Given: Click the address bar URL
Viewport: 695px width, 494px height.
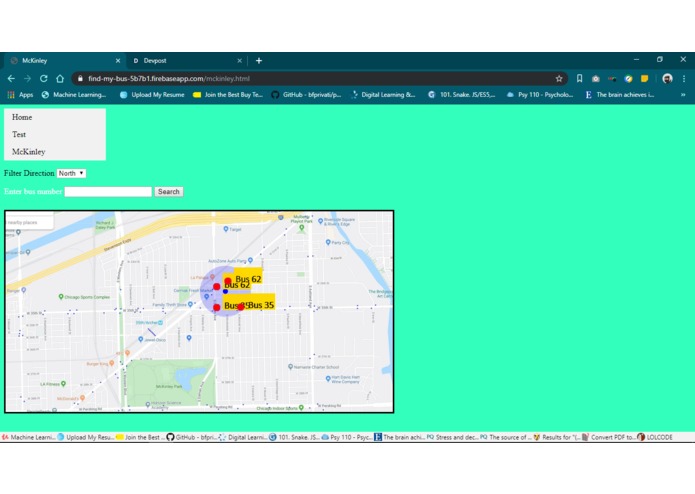Looking at the screenshot, I should tap(169, 79).
